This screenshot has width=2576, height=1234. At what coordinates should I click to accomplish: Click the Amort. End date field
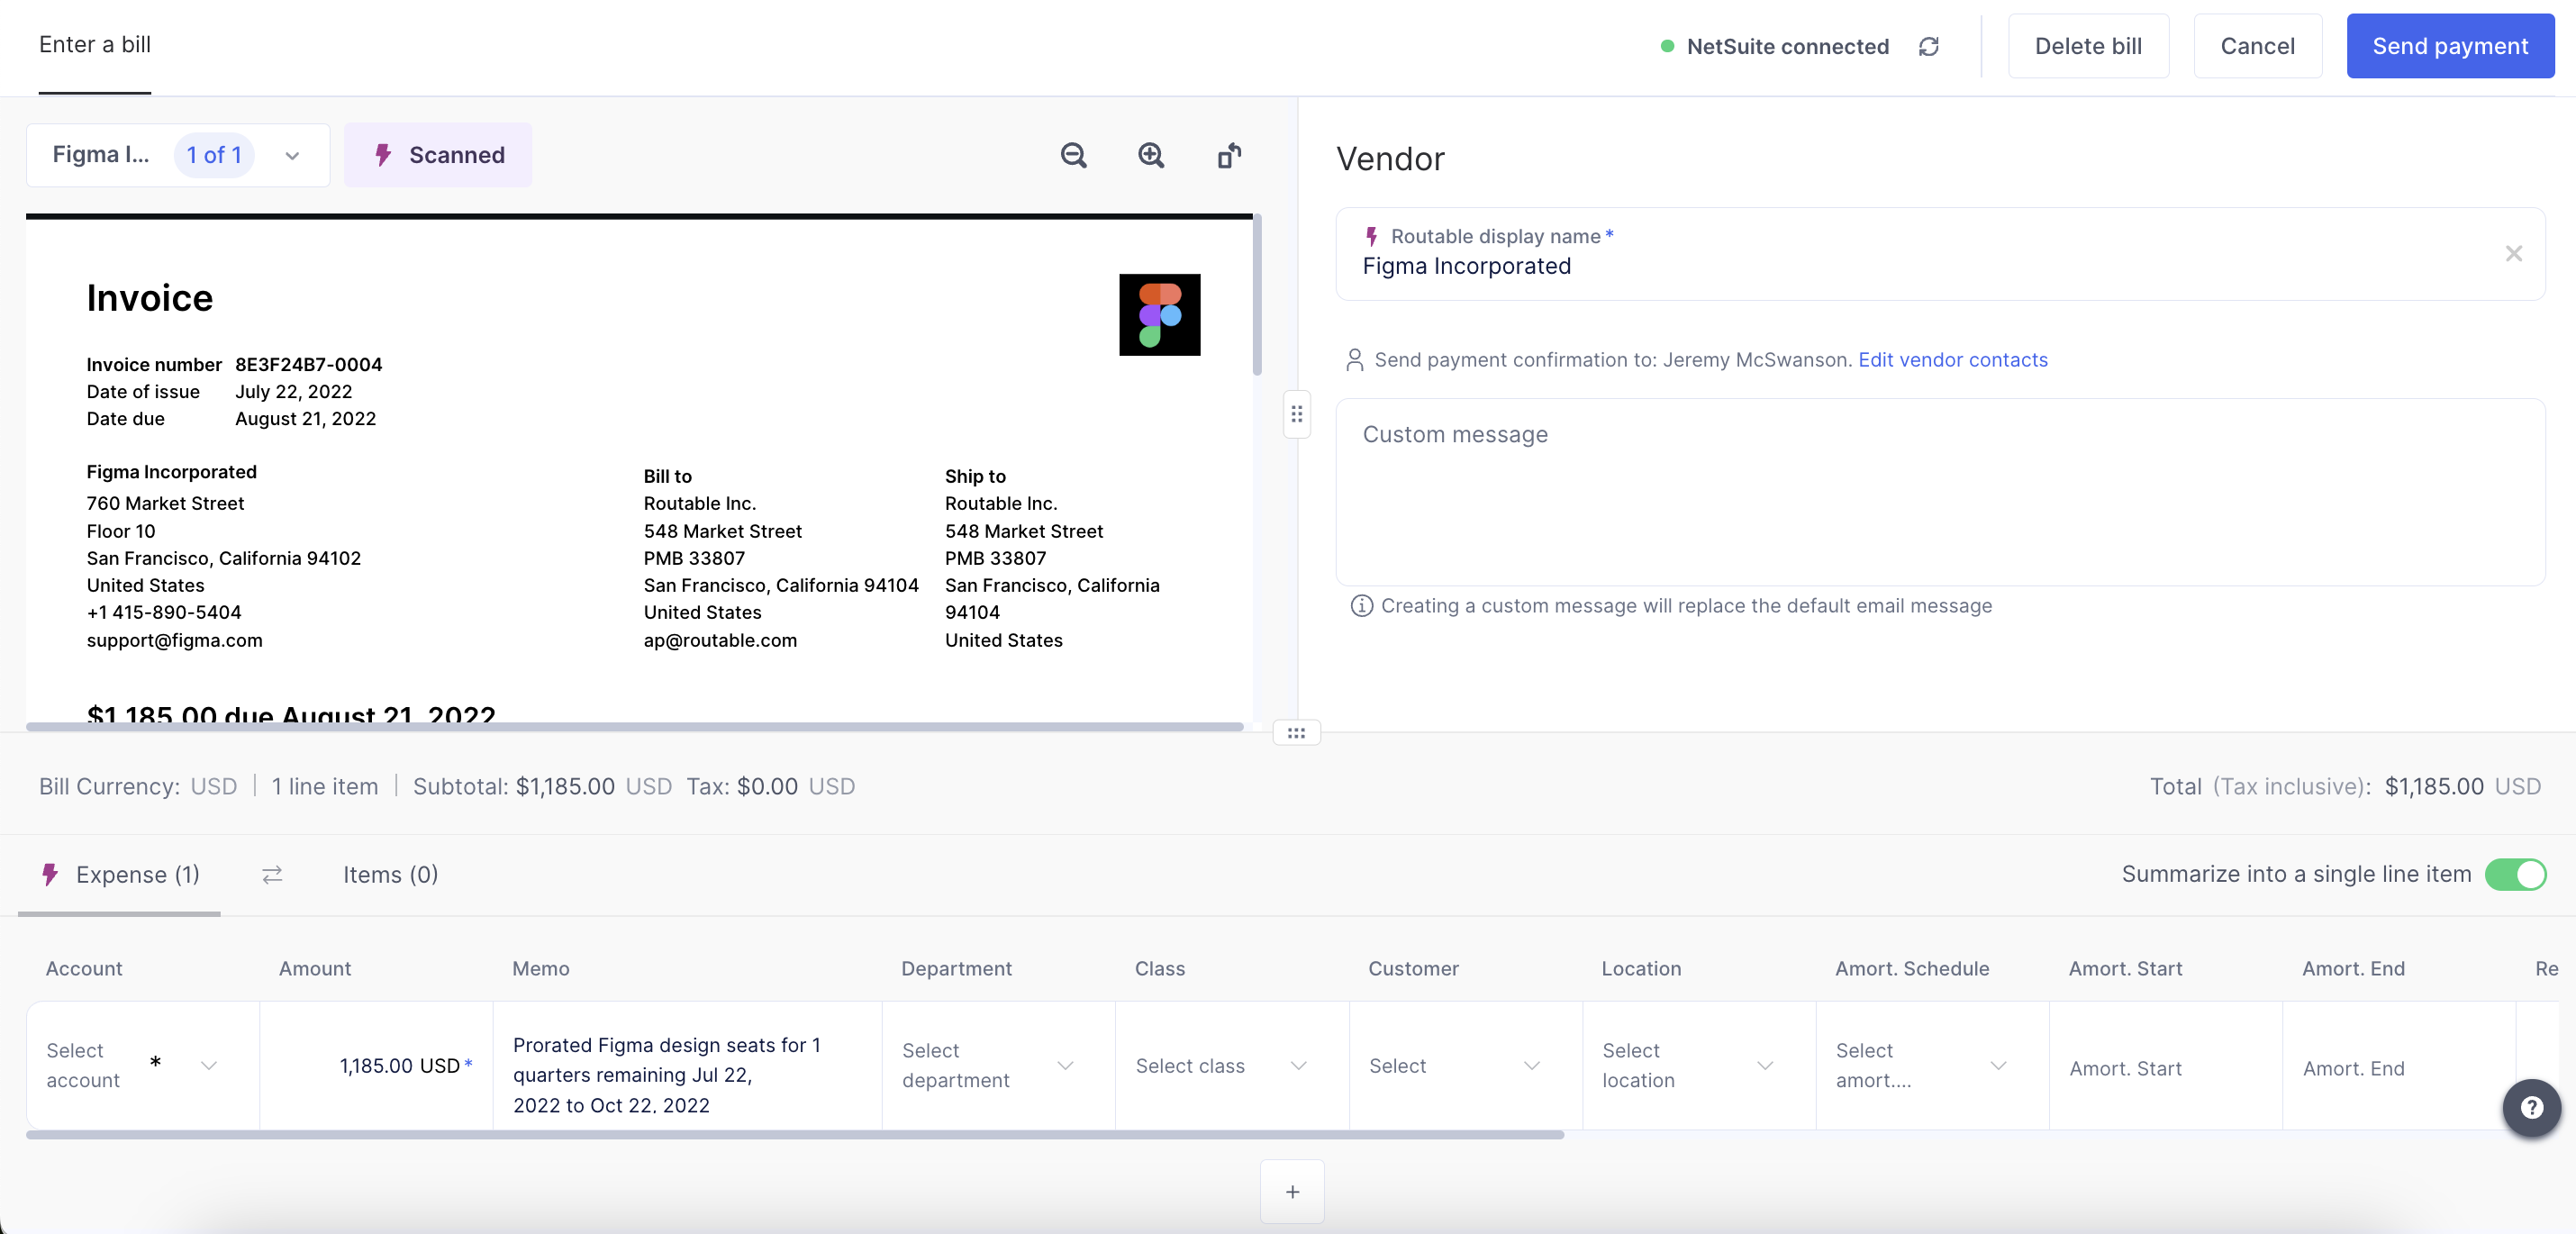2399,1067
